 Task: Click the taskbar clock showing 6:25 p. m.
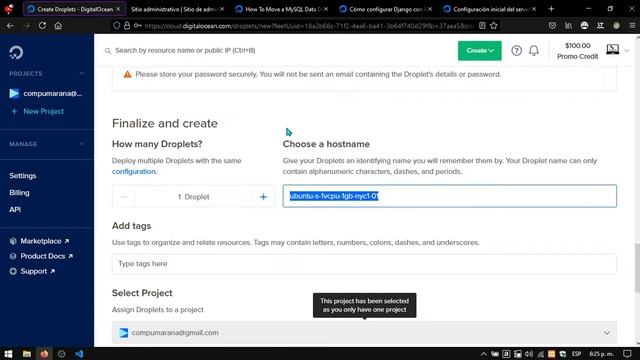(x=601, y=354)
